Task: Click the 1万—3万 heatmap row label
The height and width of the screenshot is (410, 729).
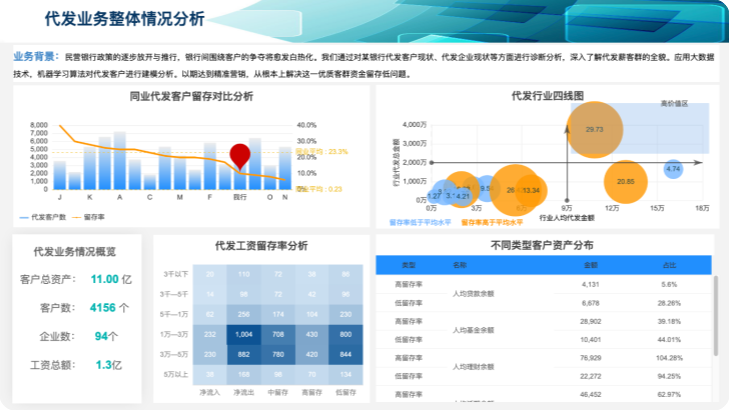Action: [x=174, y=334]
